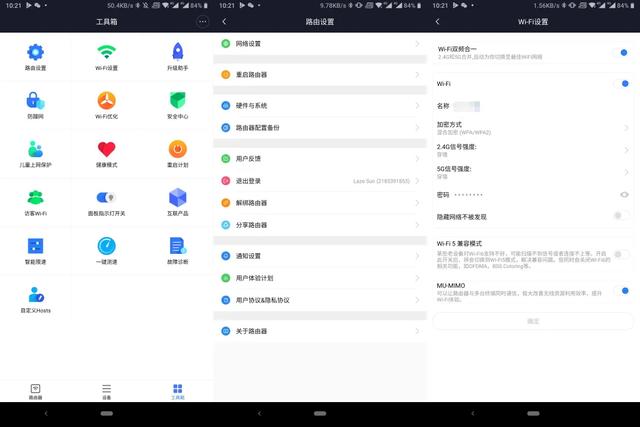Show password with the eye icon
Viewport: 640px width, 427px height.
[x=624, y=195]
